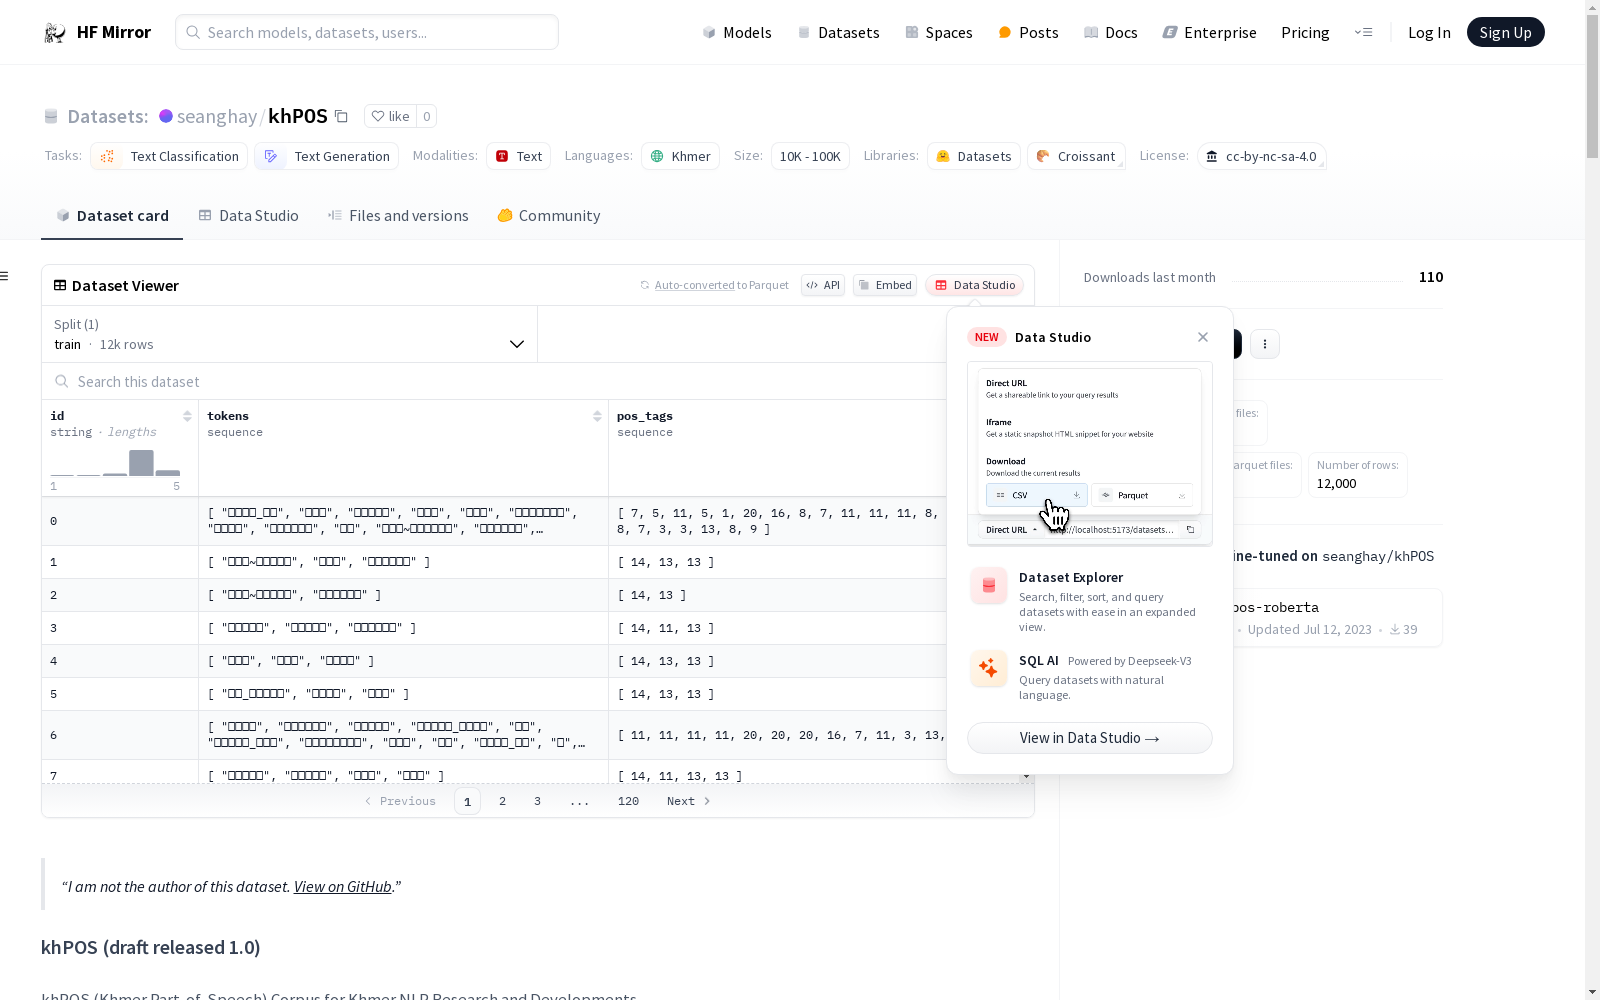The image size is (1600, 1000).
Task: Focus the search models, datasets, users field
Action: click(x=367, y=32)
